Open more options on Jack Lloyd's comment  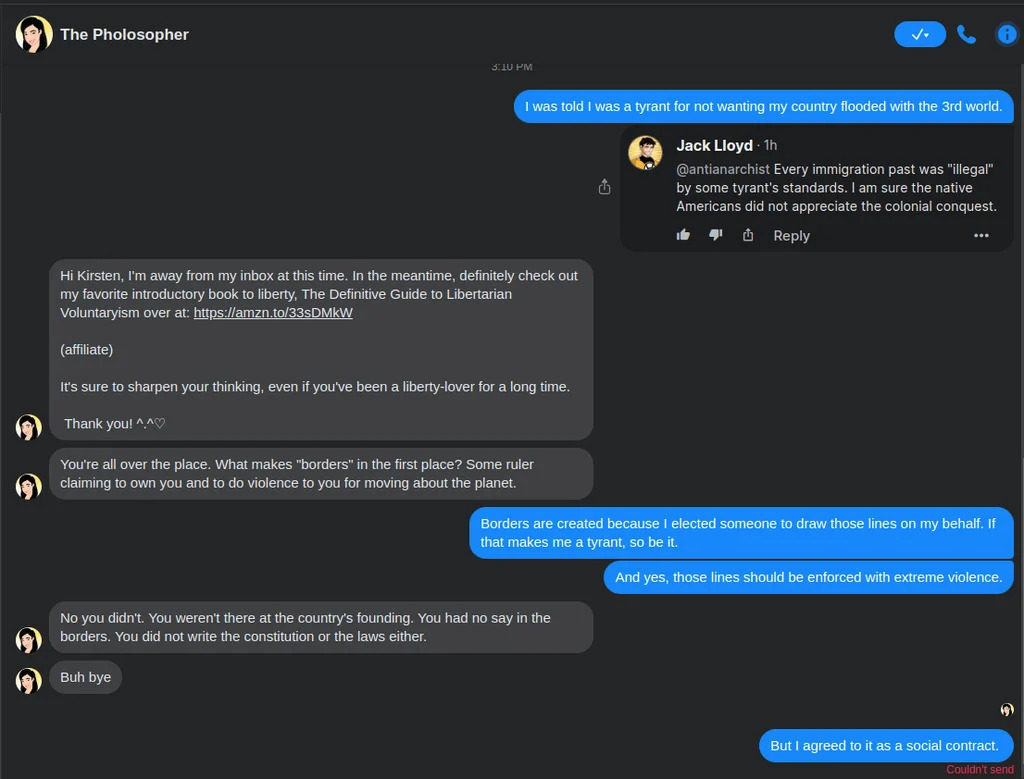pos(981,236)
